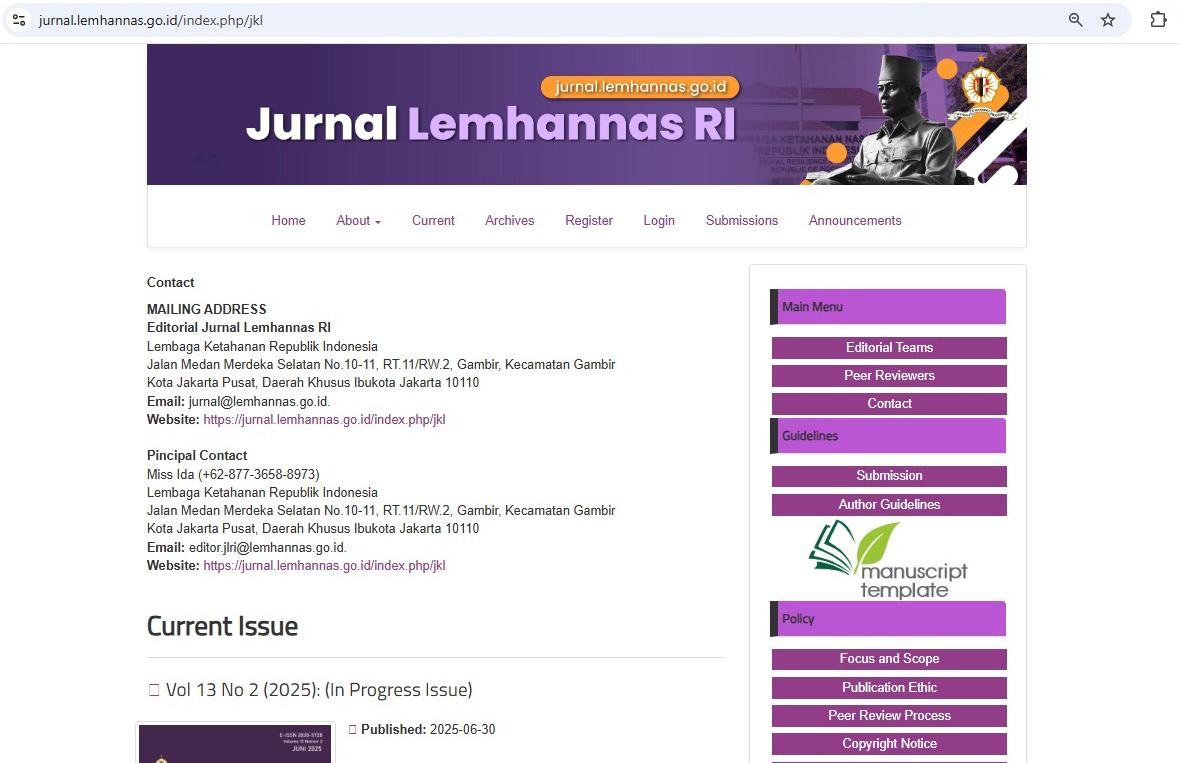The image size is (1179, 763).
Task: Open Announcements in the navigation bar
Action: click(x=855, y=220)
